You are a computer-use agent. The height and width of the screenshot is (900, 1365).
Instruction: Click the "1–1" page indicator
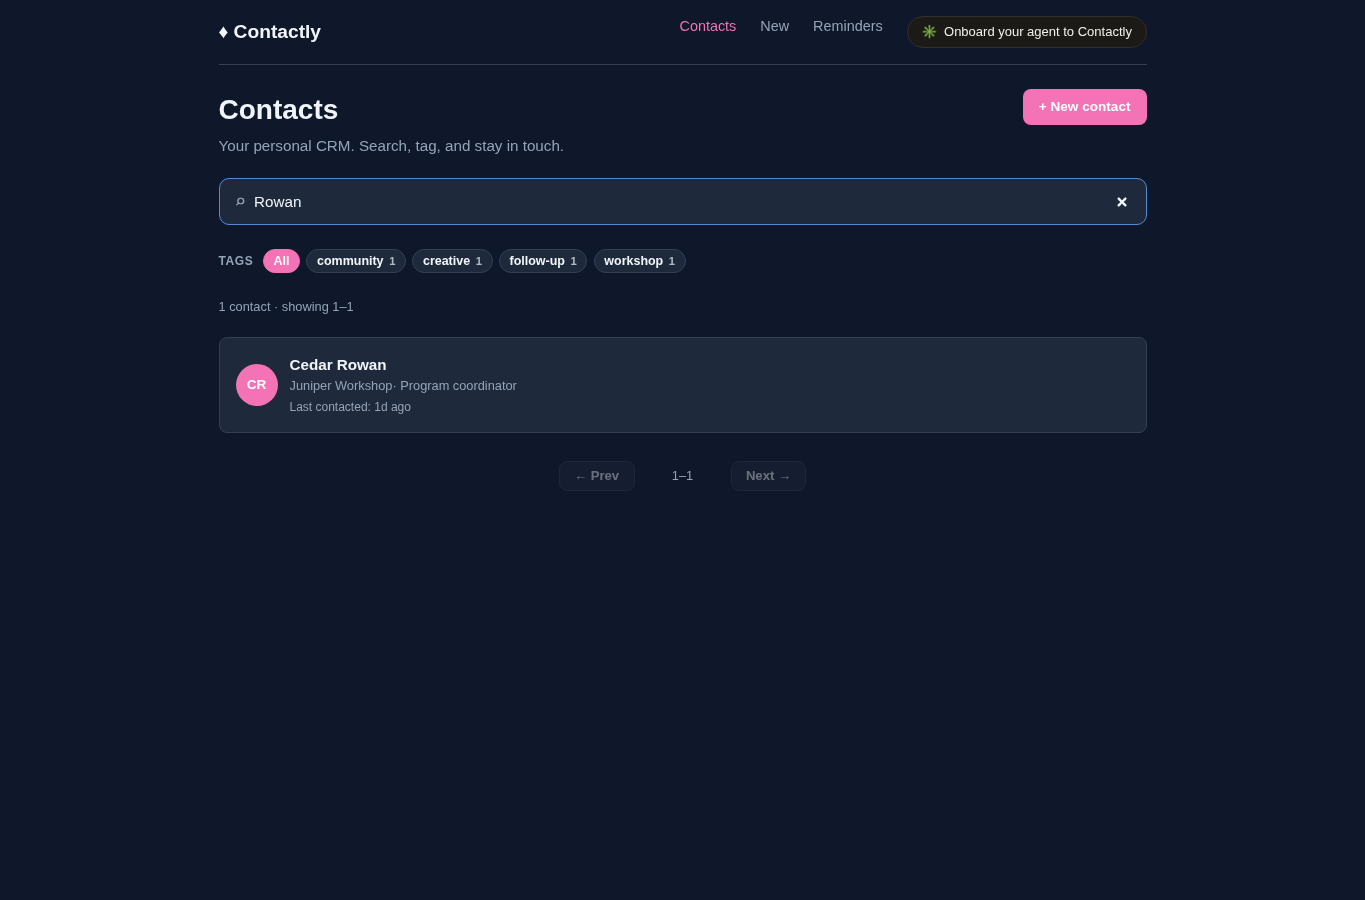point(682,476)
